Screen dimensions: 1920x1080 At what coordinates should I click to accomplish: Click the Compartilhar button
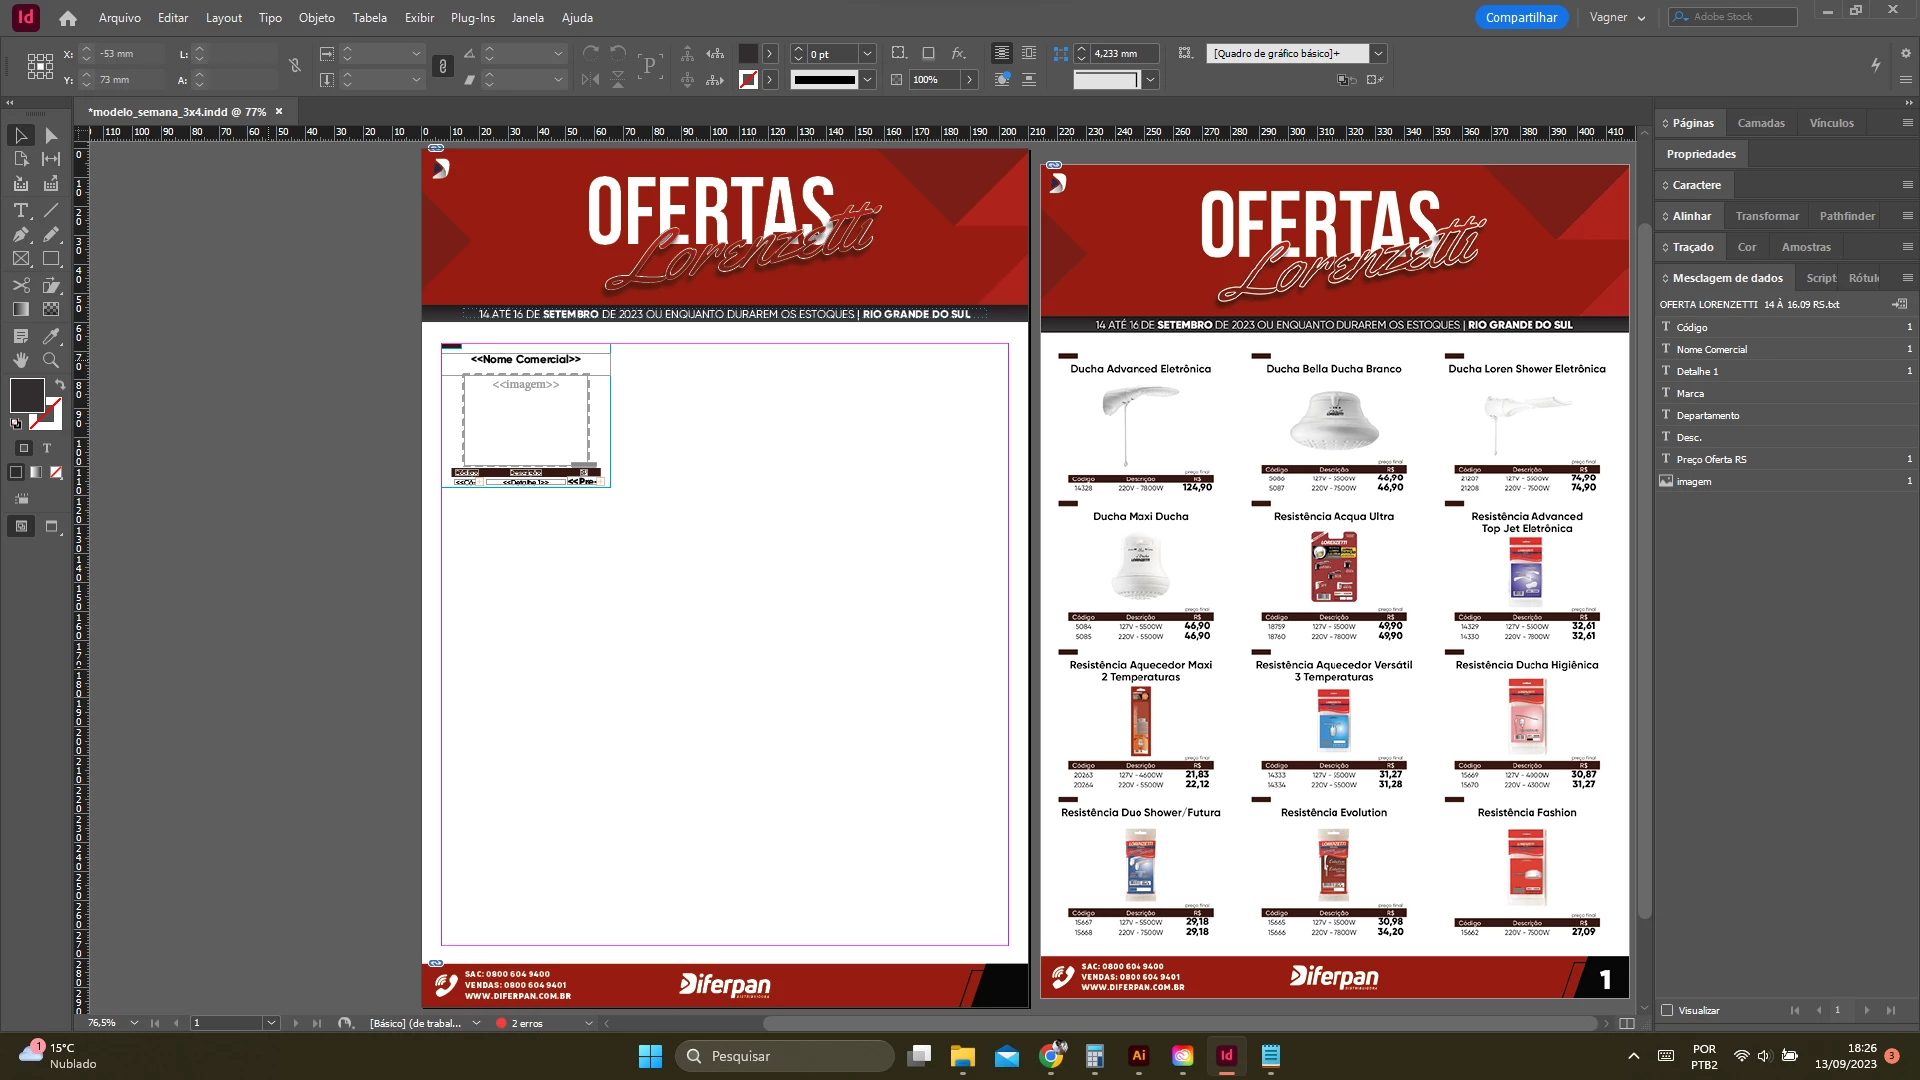click(1520, 17)
